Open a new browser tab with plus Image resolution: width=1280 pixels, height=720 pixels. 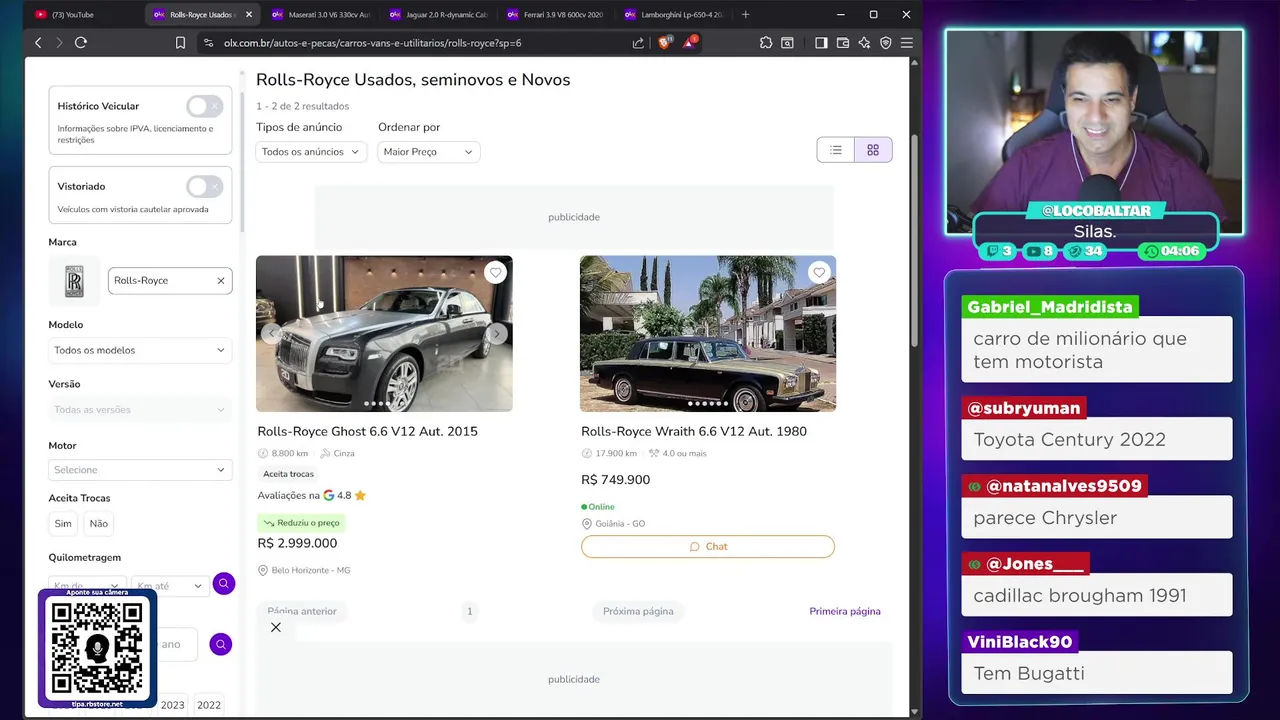pyautogui.click(x=745, y=15)
